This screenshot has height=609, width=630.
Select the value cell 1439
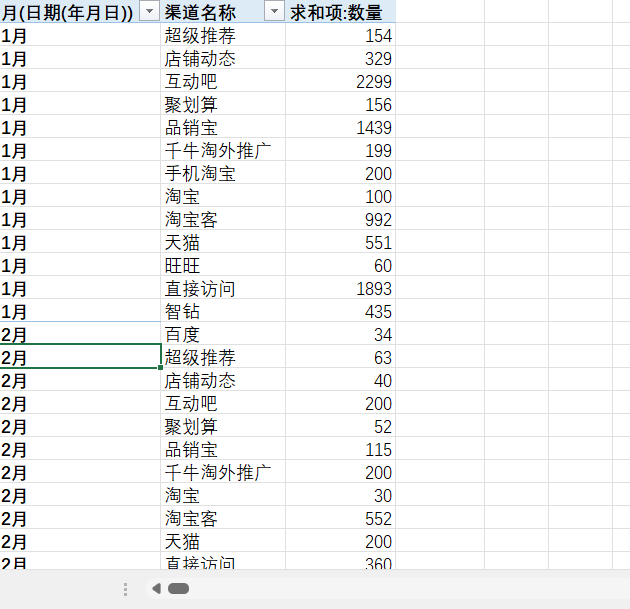(341, 127)
